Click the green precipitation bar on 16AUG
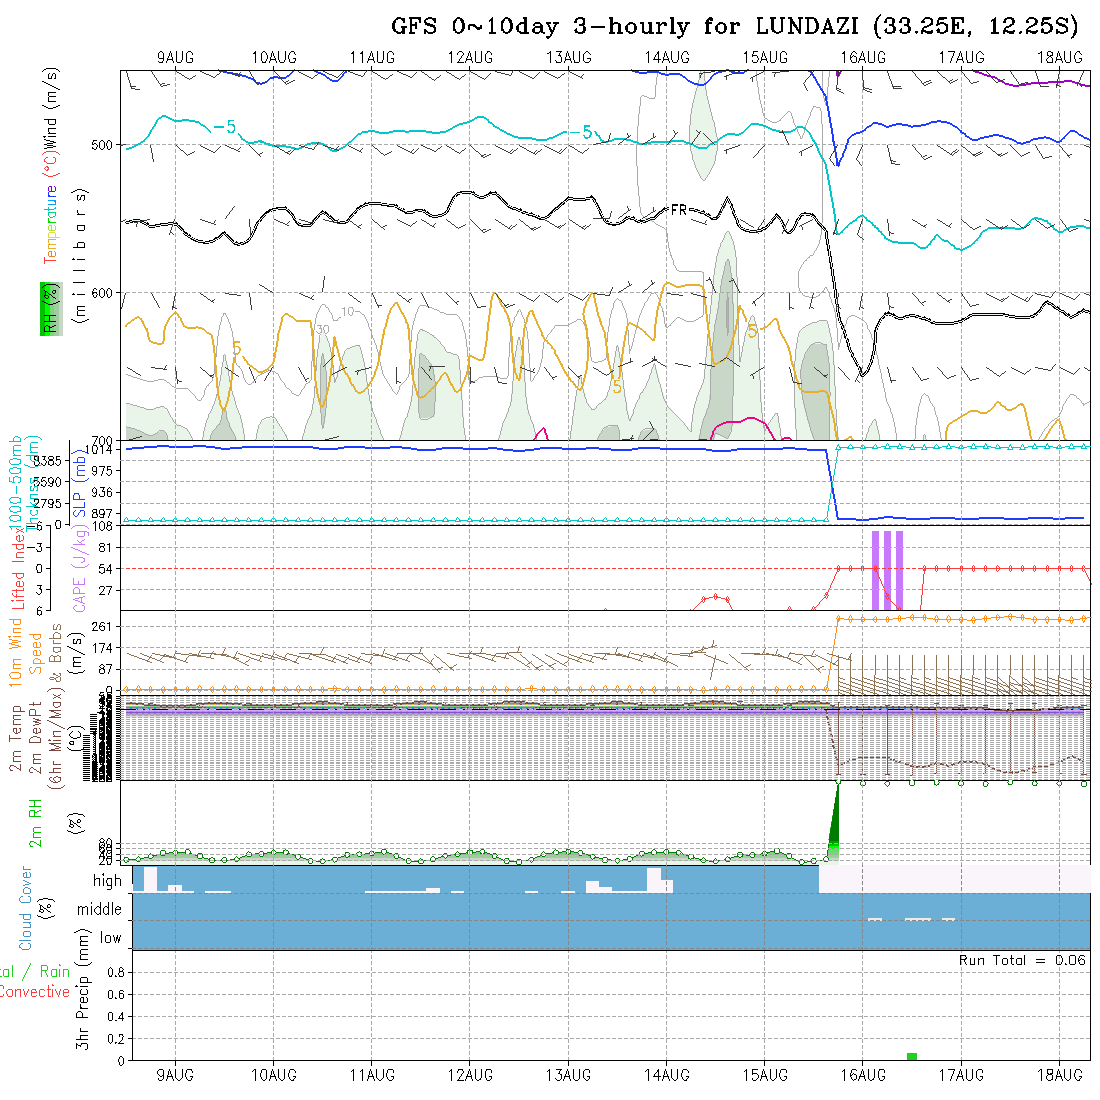 point(912,1057)
